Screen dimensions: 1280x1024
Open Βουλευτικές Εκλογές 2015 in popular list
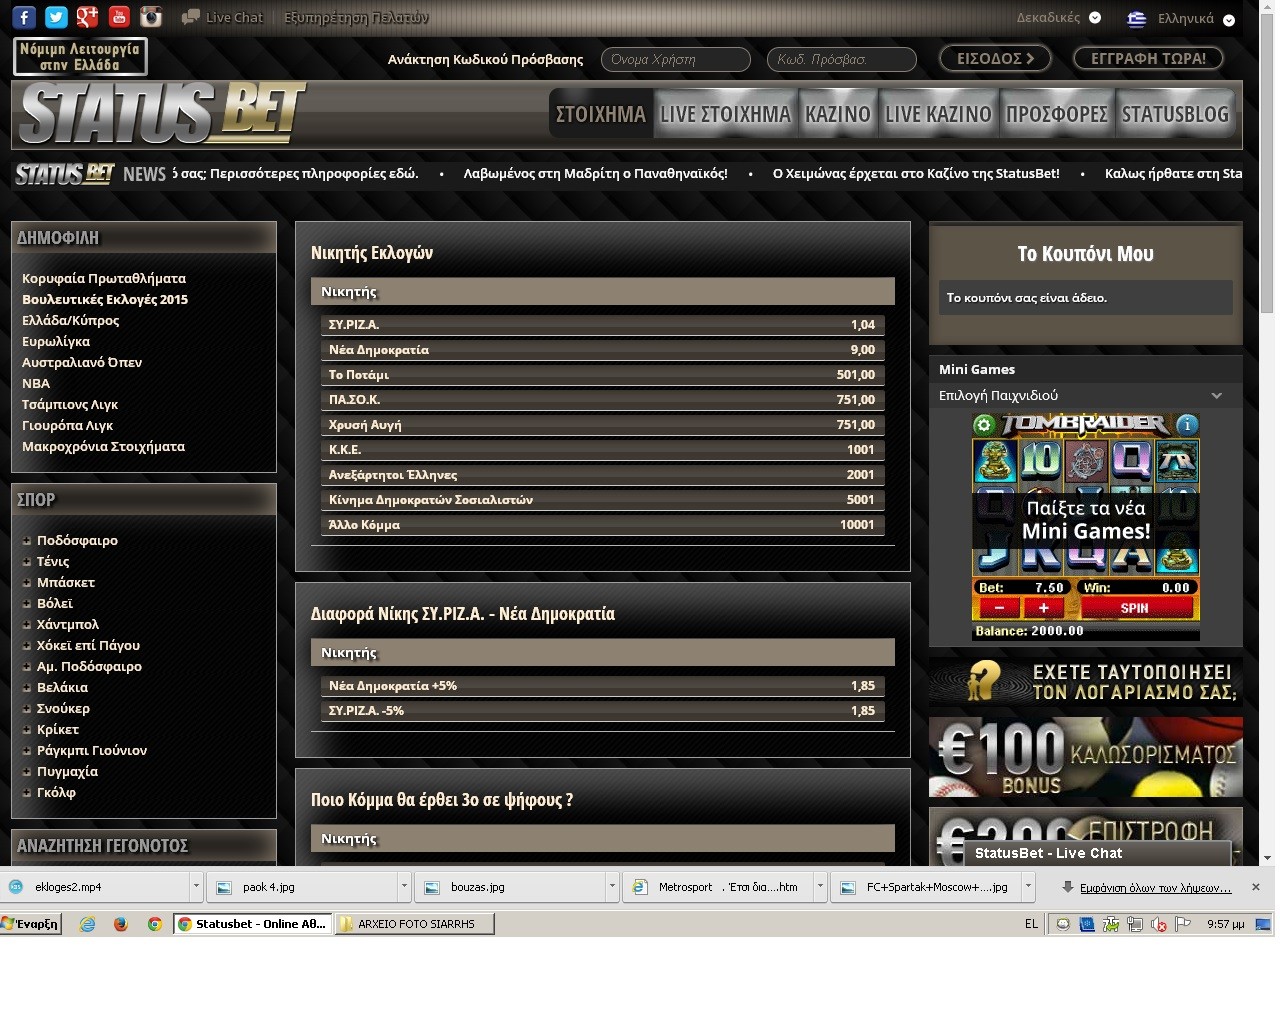[x=105, y=299]
